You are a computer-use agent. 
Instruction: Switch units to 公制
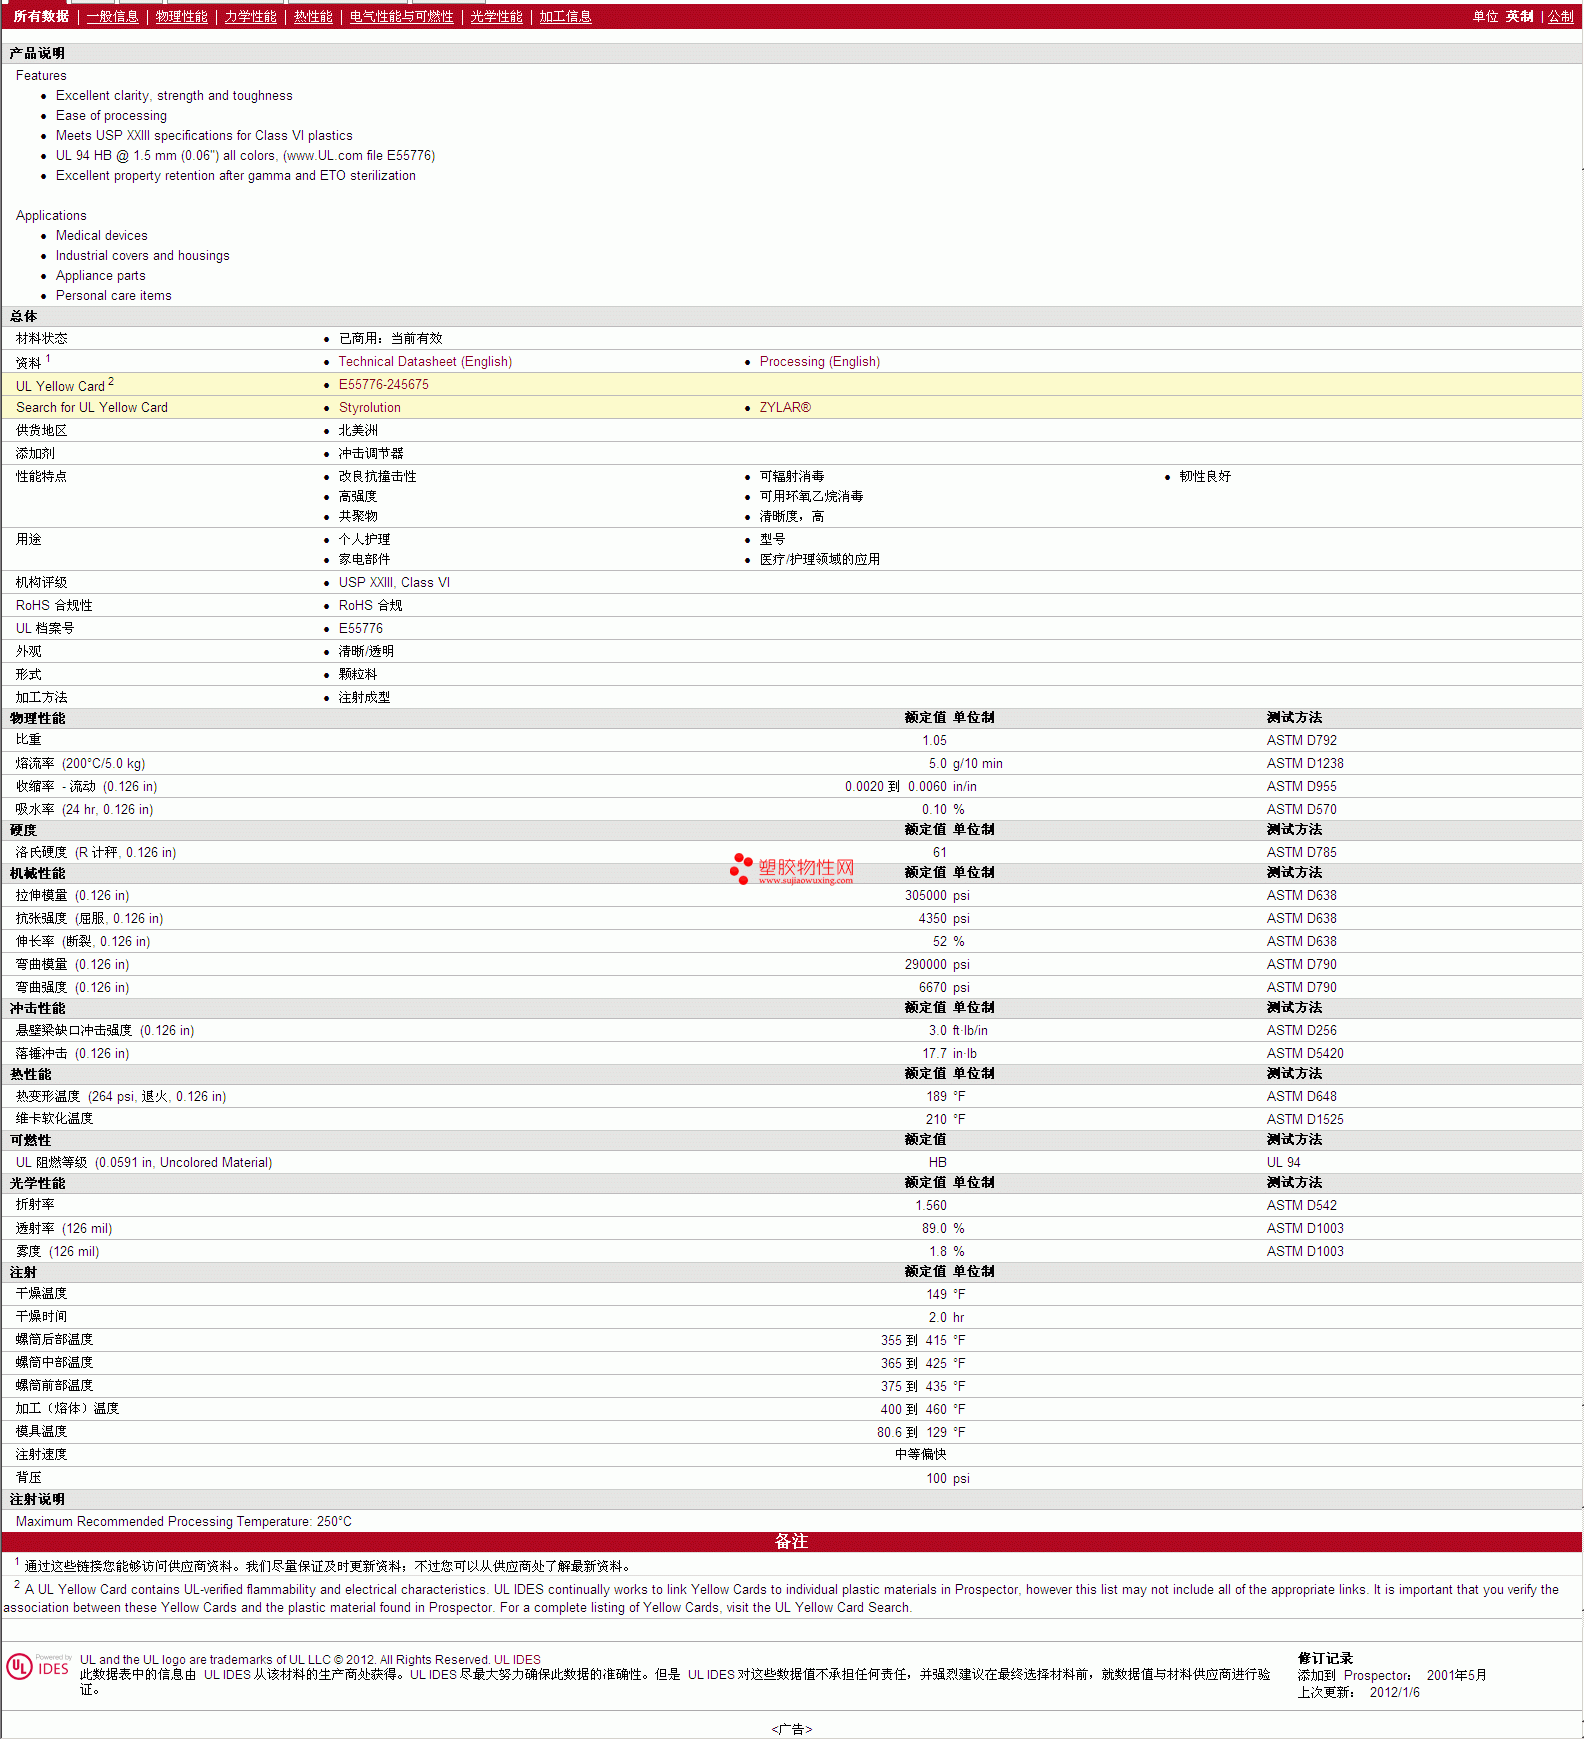click(1560, 17)
